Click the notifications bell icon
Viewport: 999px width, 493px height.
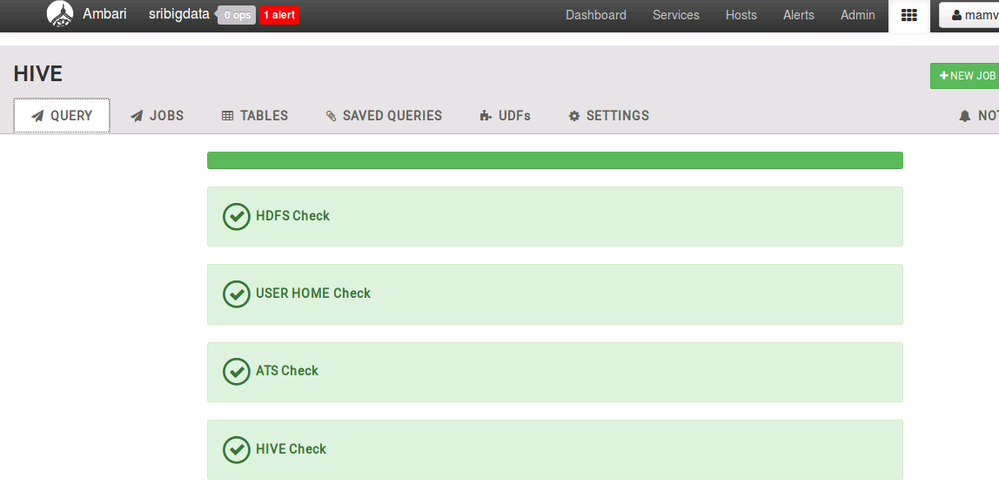(965, 116)
